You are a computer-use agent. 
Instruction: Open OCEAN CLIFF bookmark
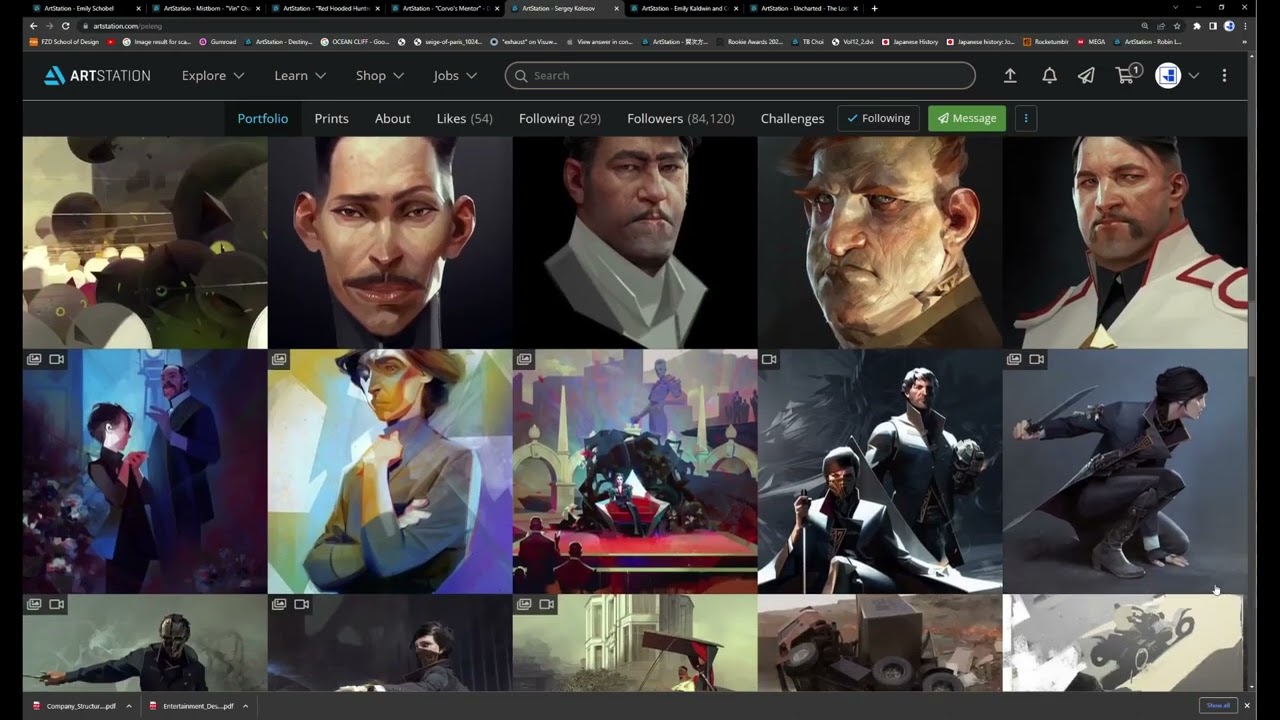(356, 42)
